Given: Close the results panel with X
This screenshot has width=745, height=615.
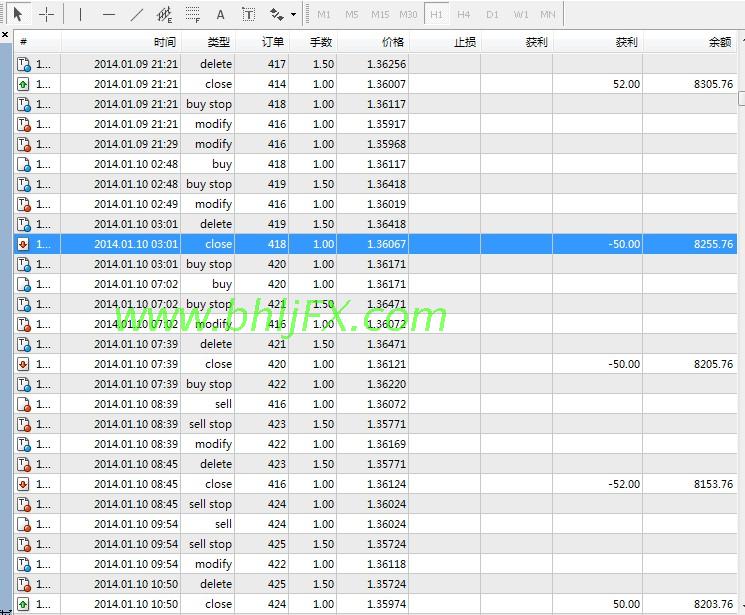Looking at the screenshot, I should tap(5, 35).
